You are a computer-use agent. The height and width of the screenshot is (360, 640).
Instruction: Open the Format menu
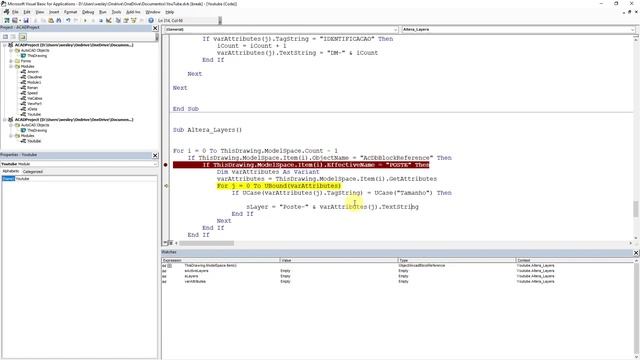[71, 12]
